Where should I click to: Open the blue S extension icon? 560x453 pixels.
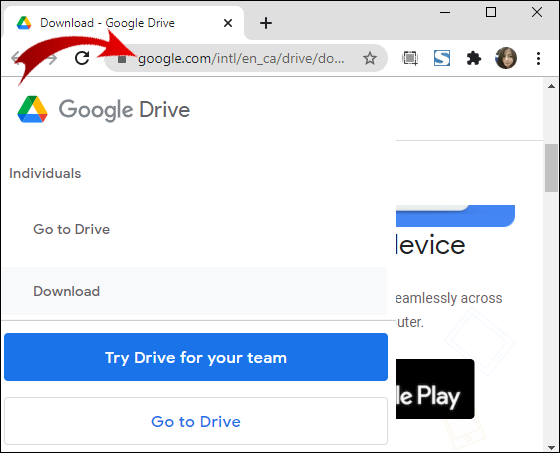(442, 58)
